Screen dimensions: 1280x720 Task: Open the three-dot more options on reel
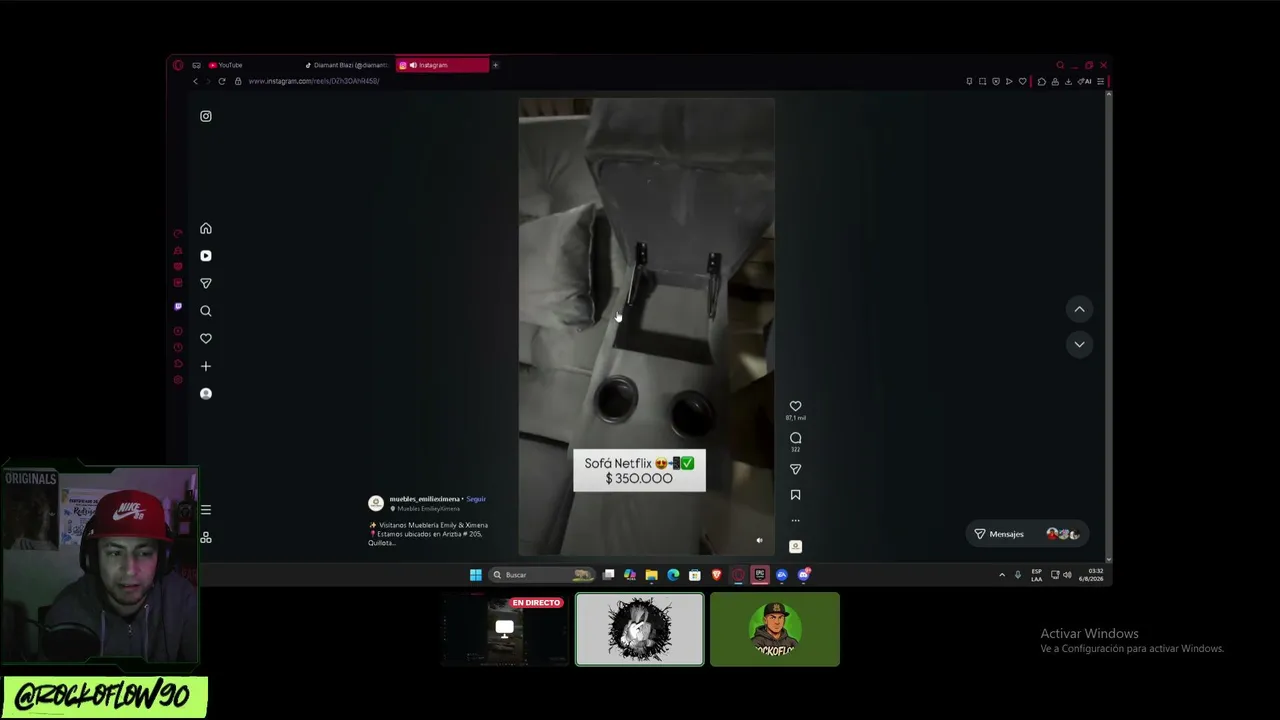(x=795, y=520)
